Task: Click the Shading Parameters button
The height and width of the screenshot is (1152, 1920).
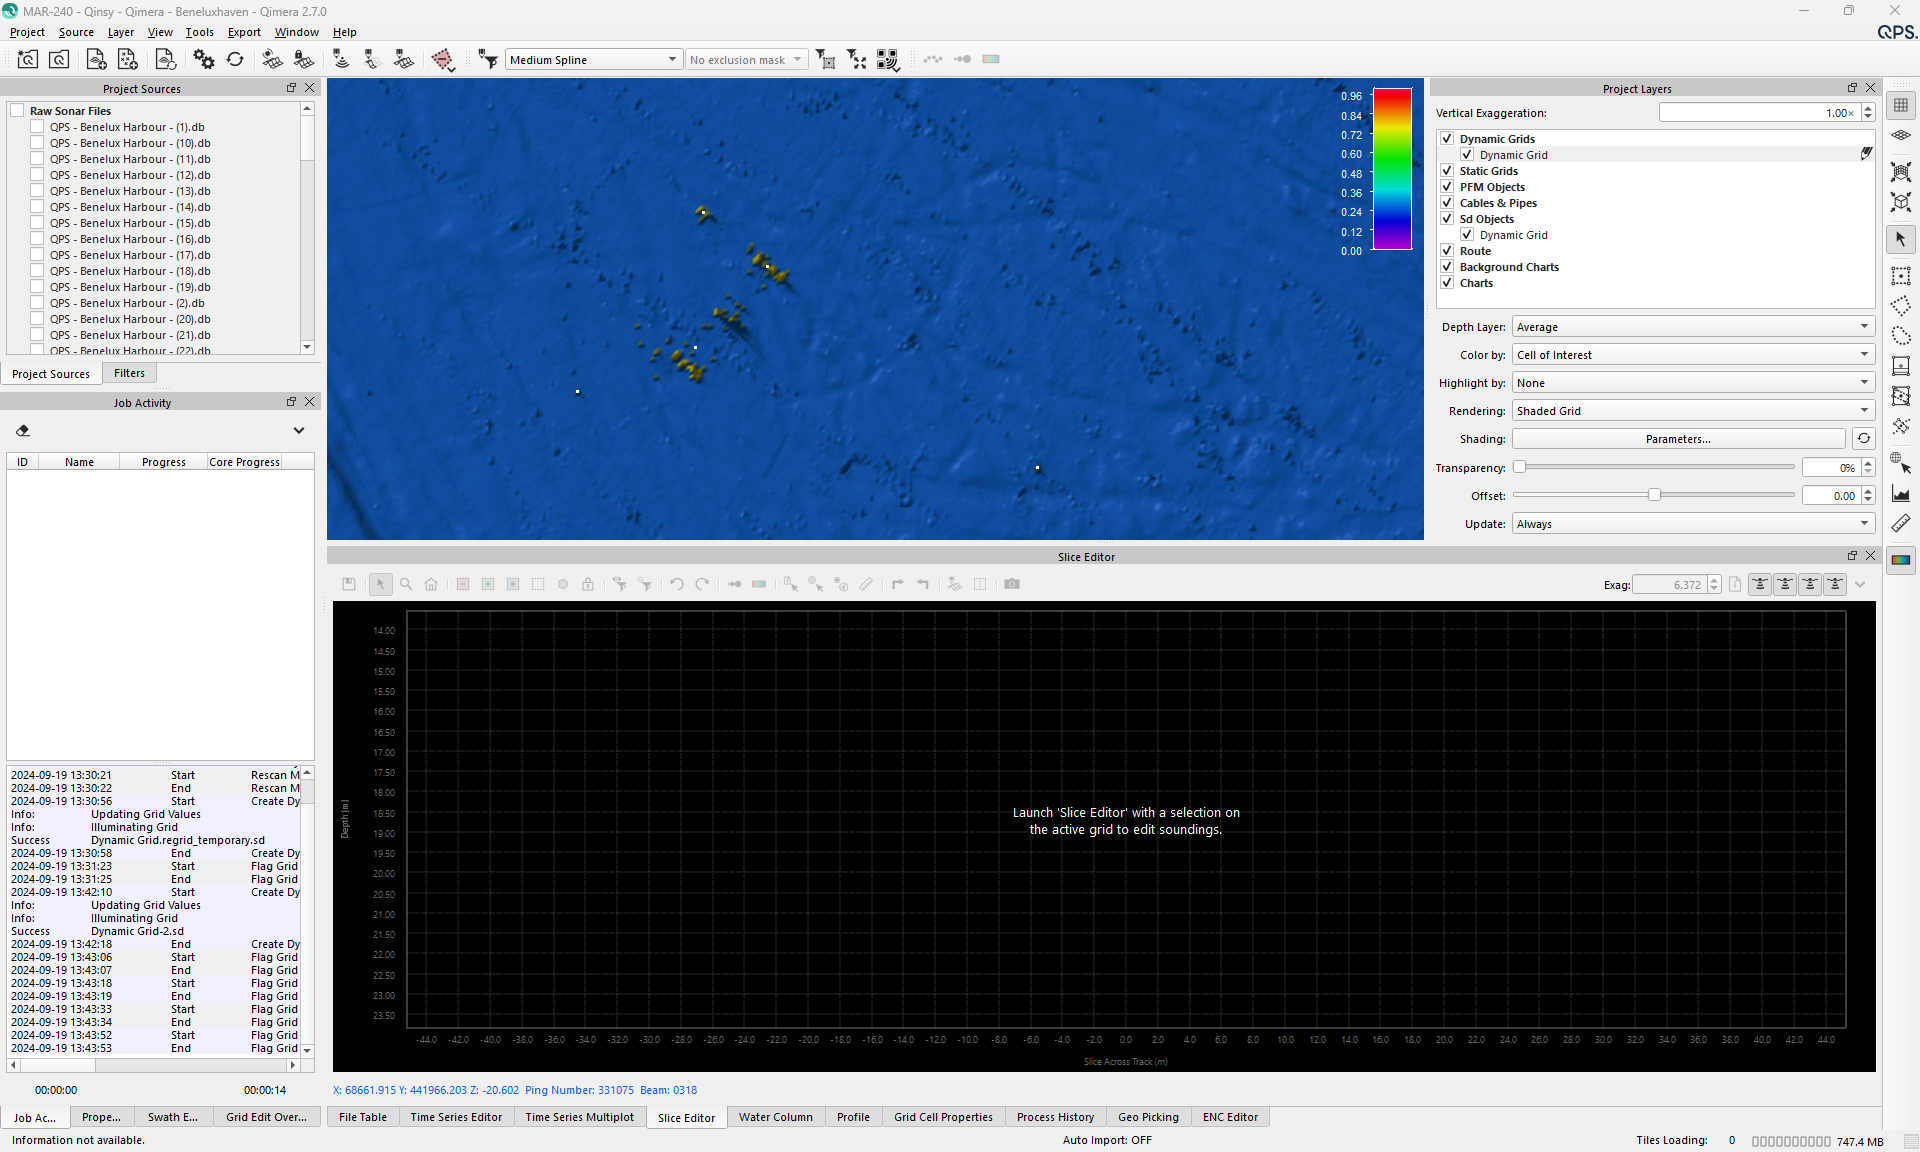Action: click(1678, 438)
